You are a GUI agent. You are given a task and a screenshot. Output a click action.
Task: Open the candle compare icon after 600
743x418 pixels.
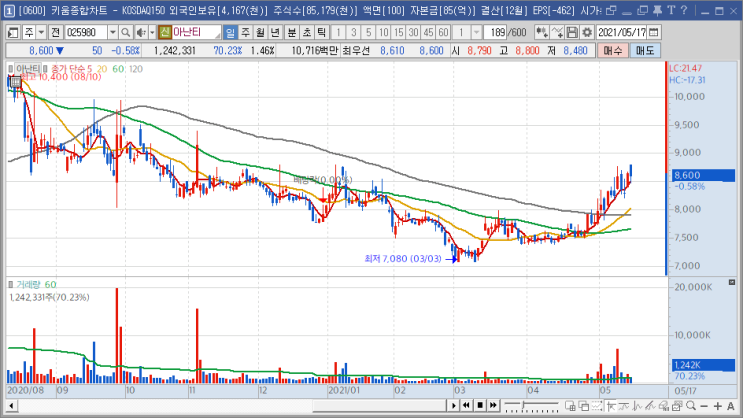click(x=541, y=32)
